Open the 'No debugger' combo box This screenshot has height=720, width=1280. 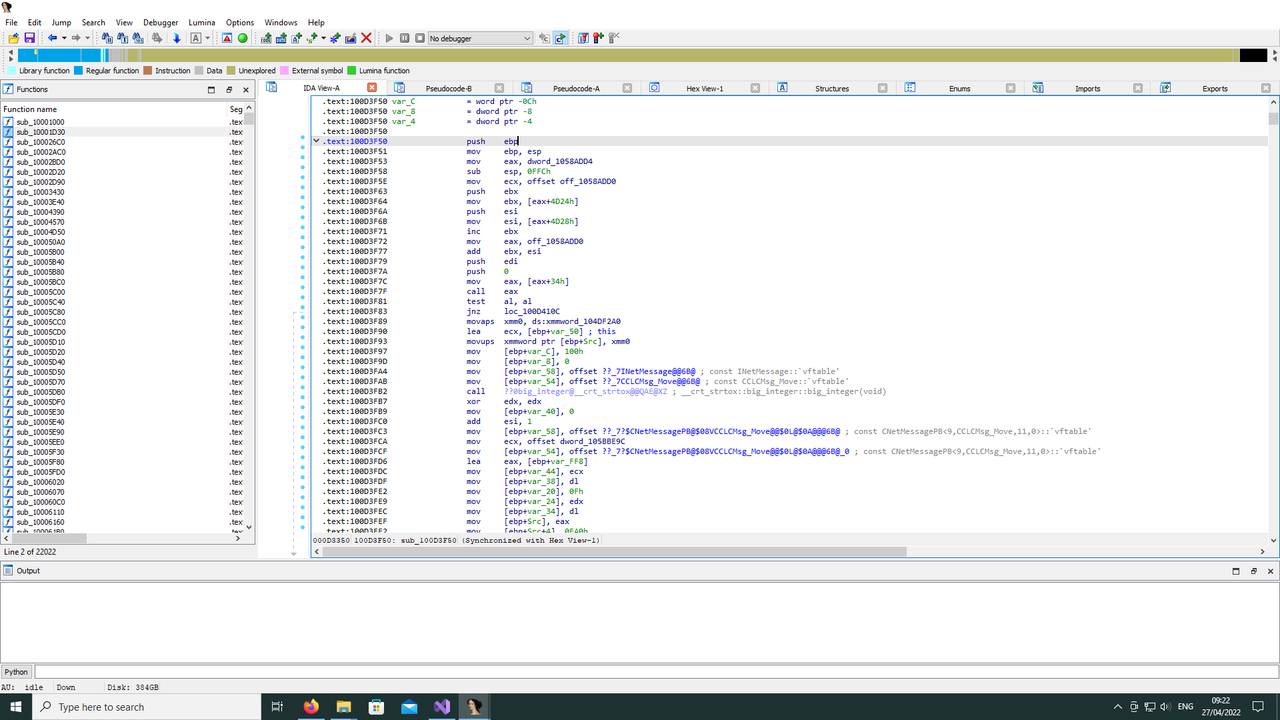480,38
